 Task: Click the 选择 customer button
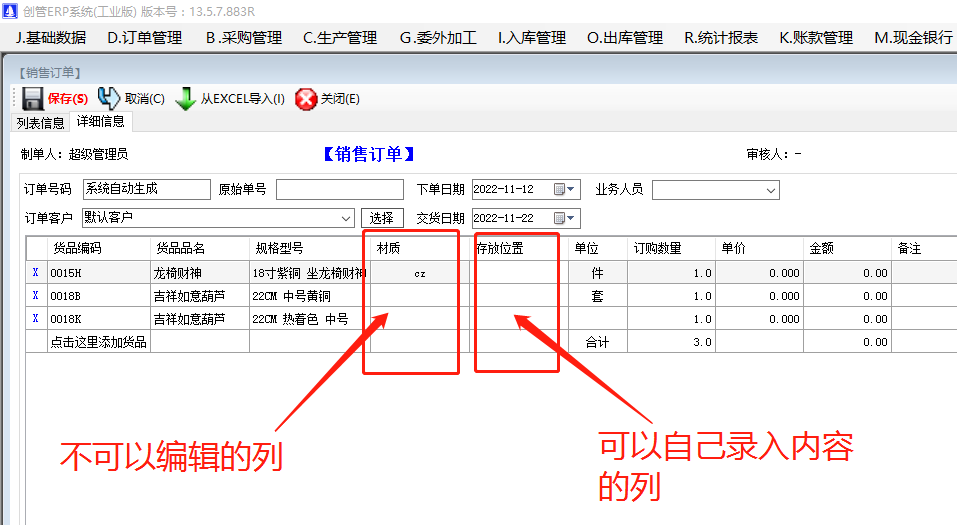(x=382, y=219)
